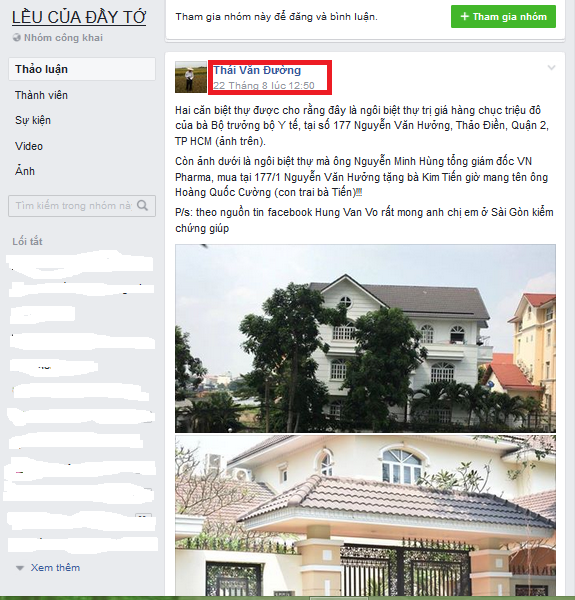Click the Lối tắt shortcuts heading
The image size is (575, 600).
click(27, 241)
